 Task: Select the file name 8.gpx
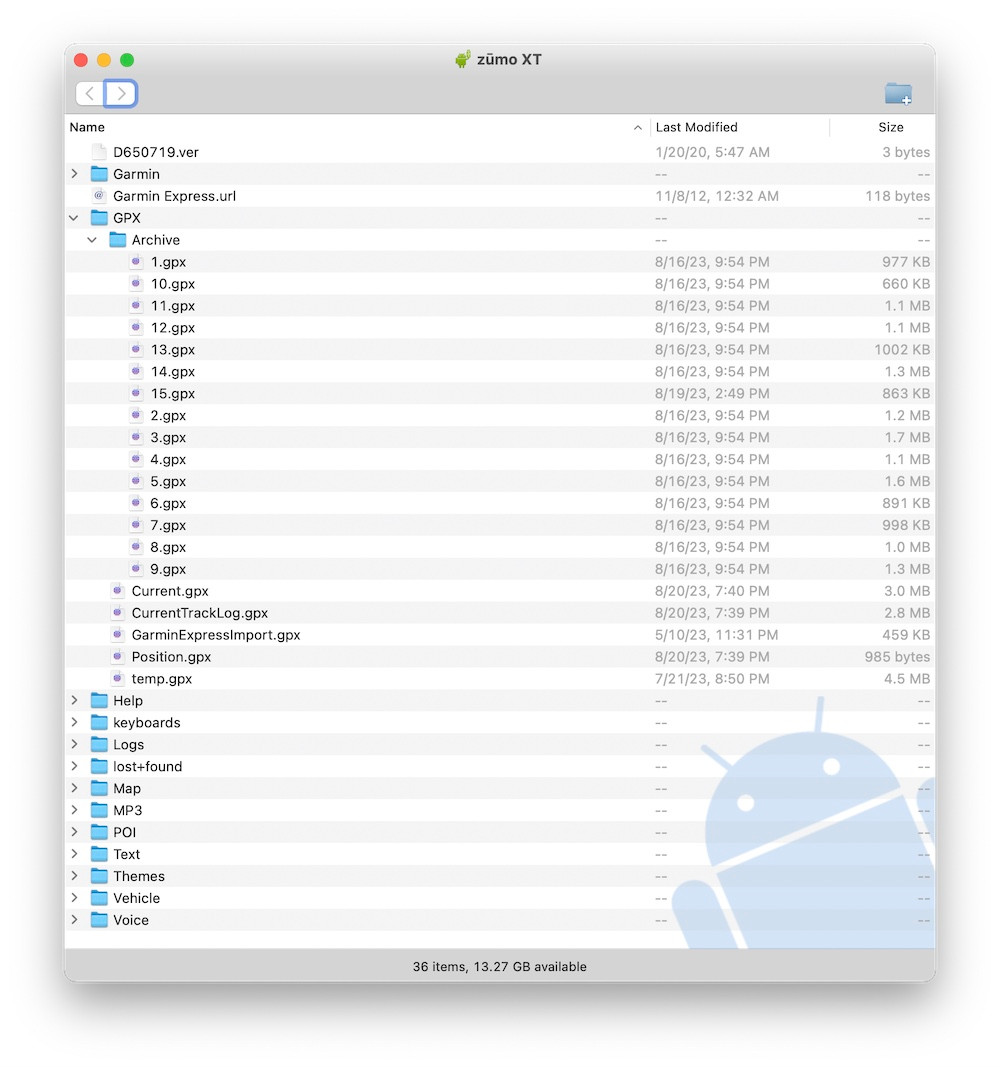[x=168, y=547]
